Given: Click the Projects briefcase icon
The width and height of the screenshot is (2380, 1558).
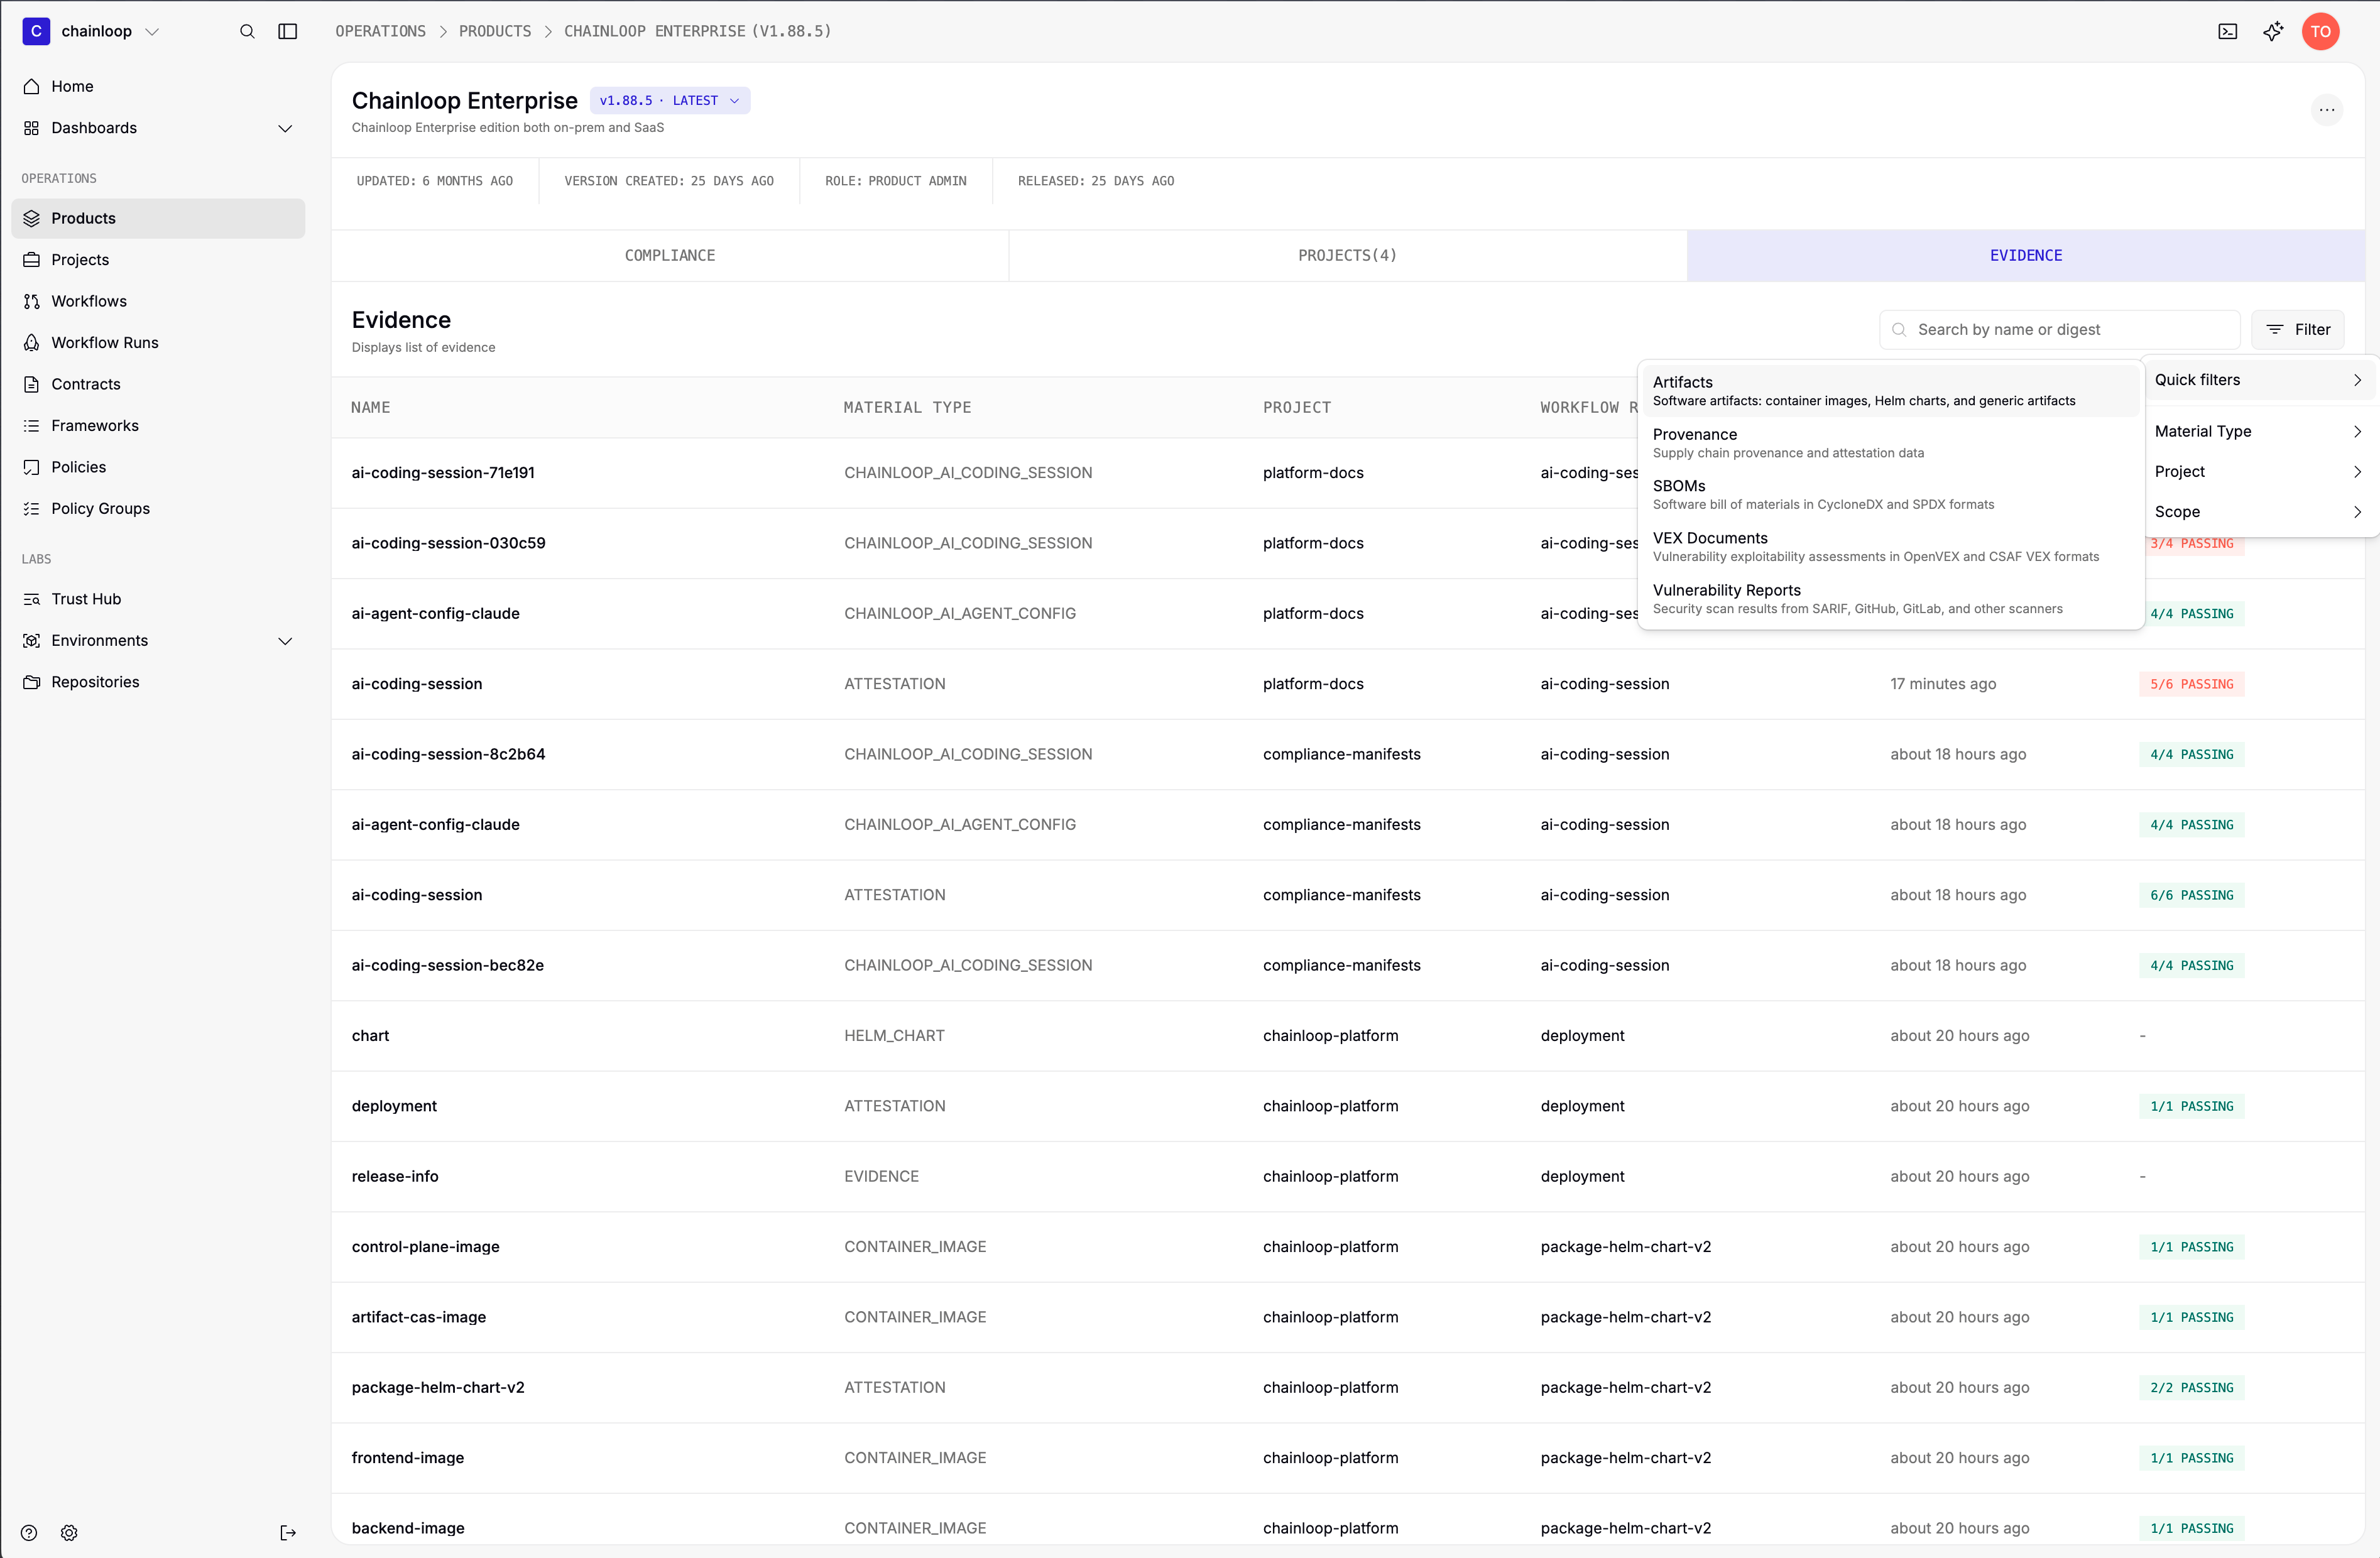Looking at the screenshot, I should pyautogui.click(x=32, y=260).
